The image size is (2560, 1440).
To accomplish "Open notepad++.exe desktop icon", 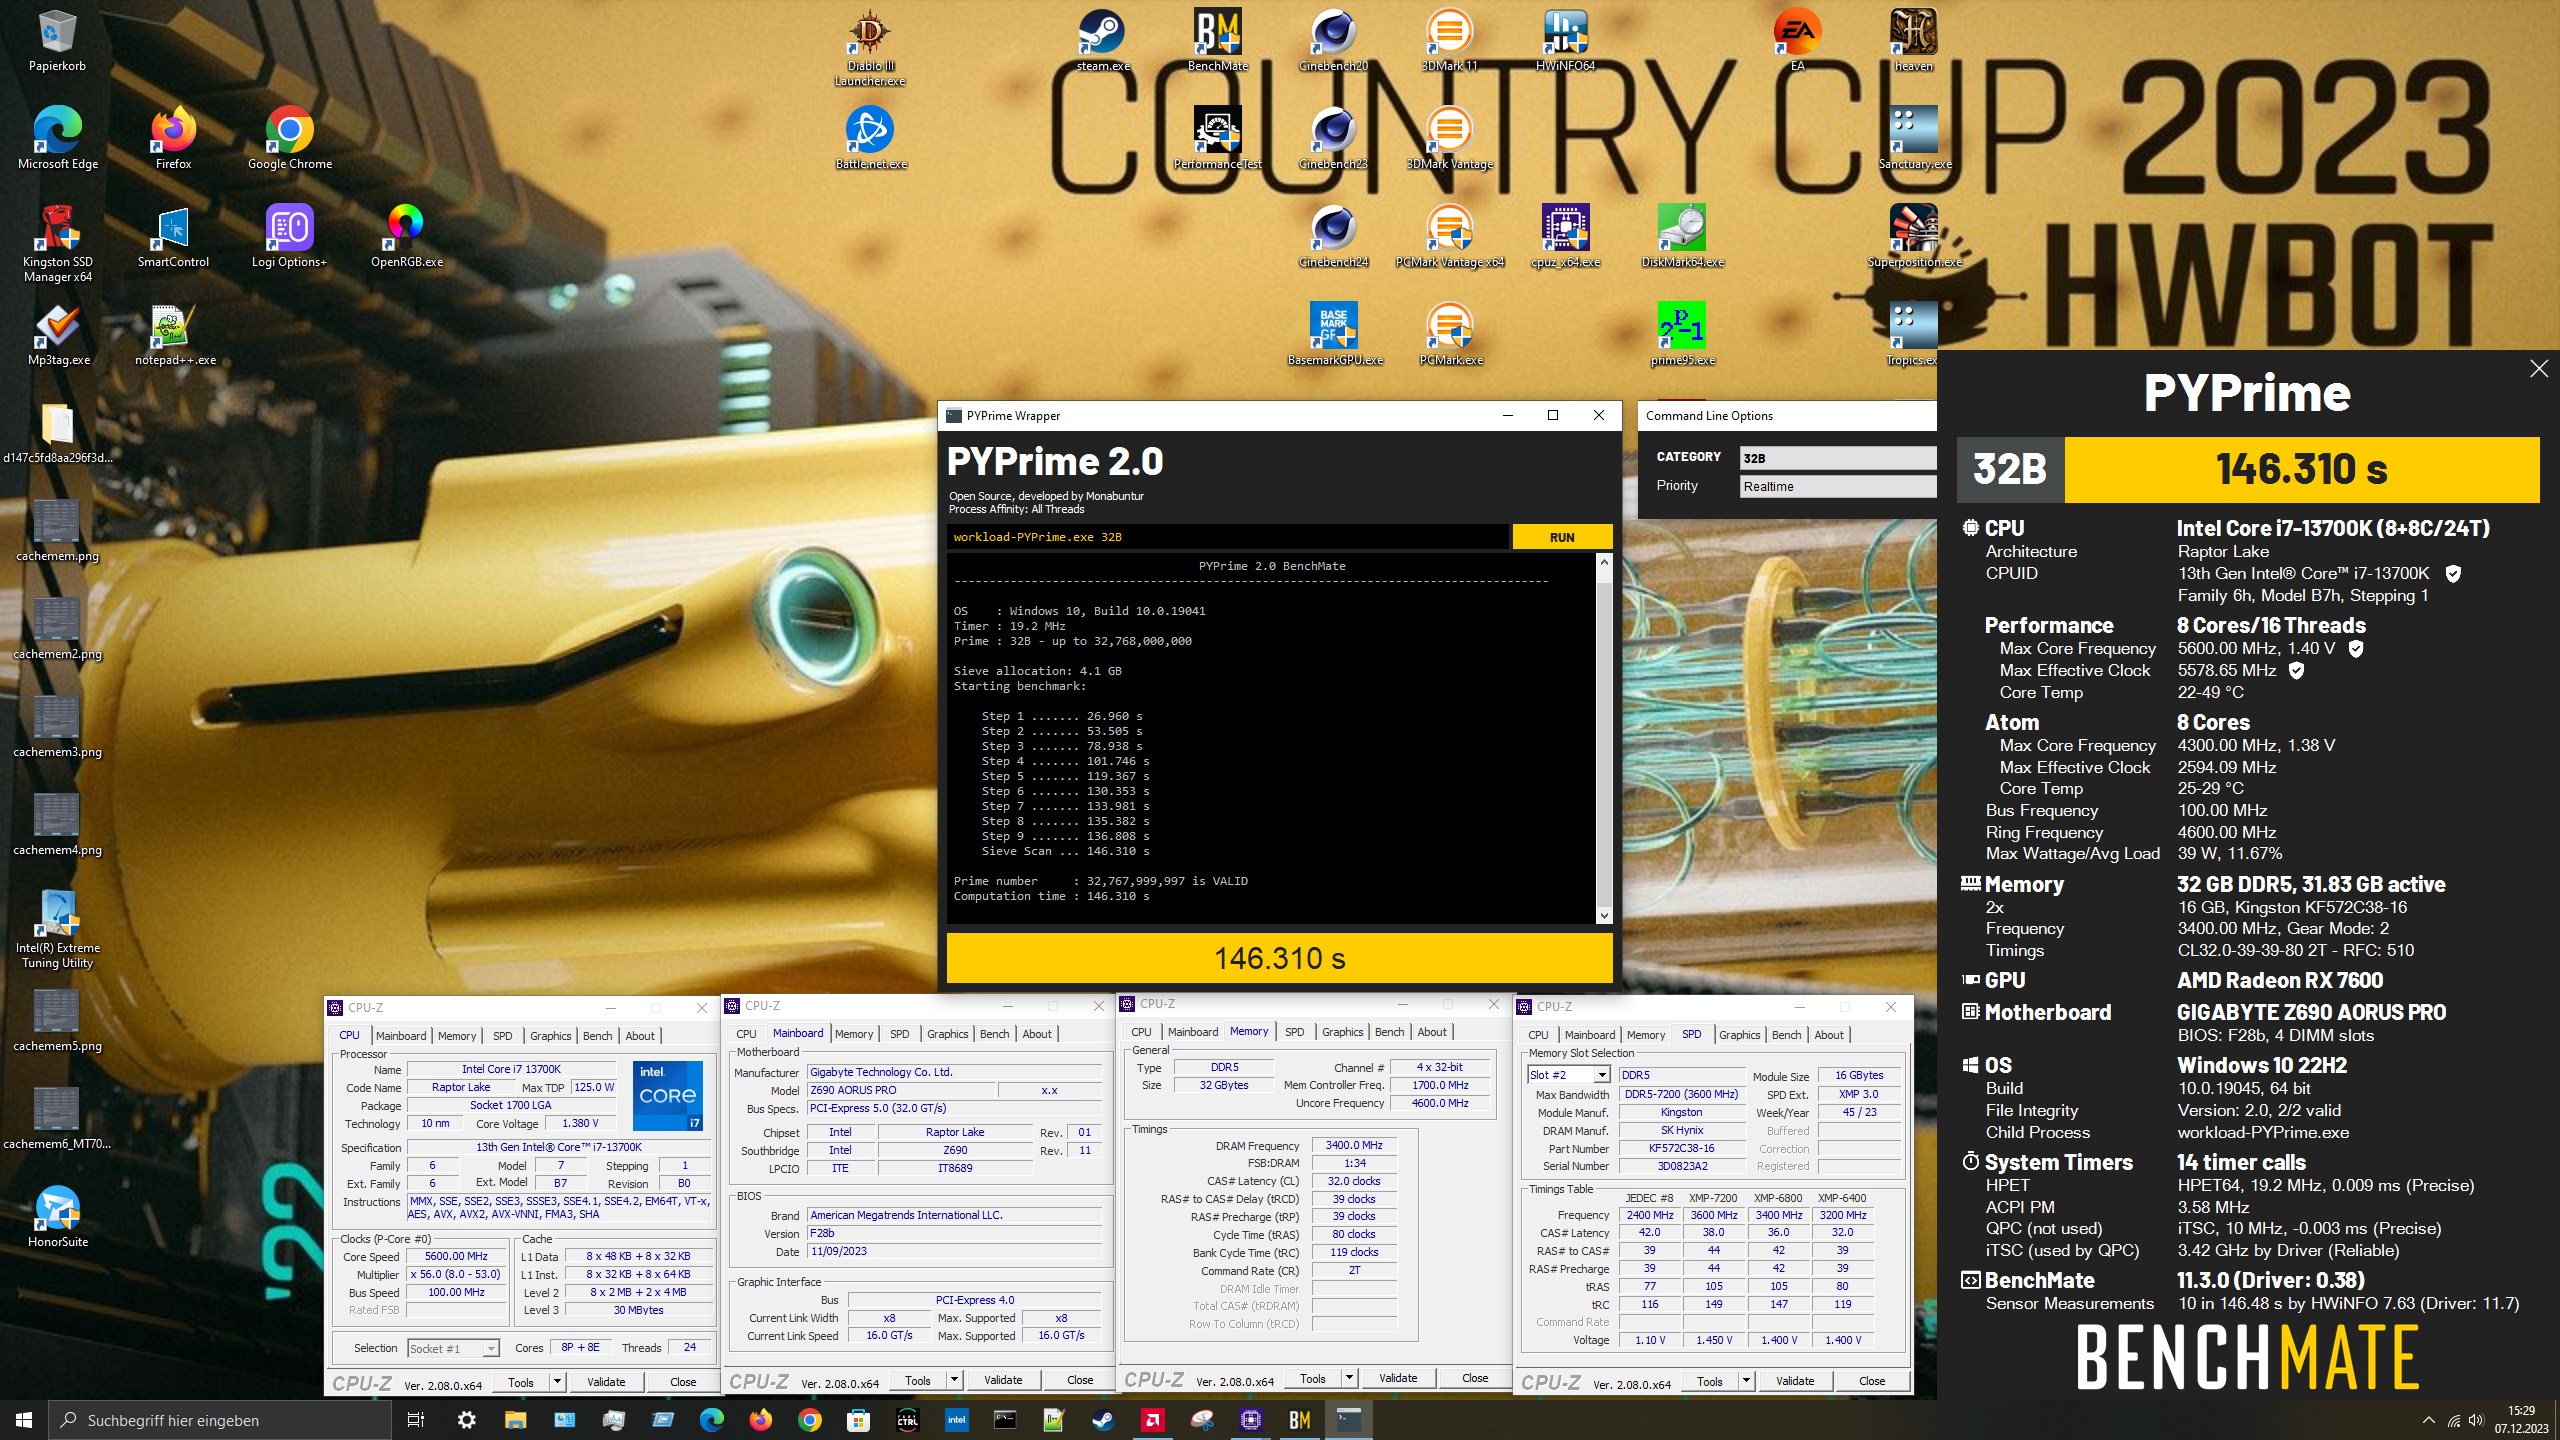I will click(x=175, y=334).
